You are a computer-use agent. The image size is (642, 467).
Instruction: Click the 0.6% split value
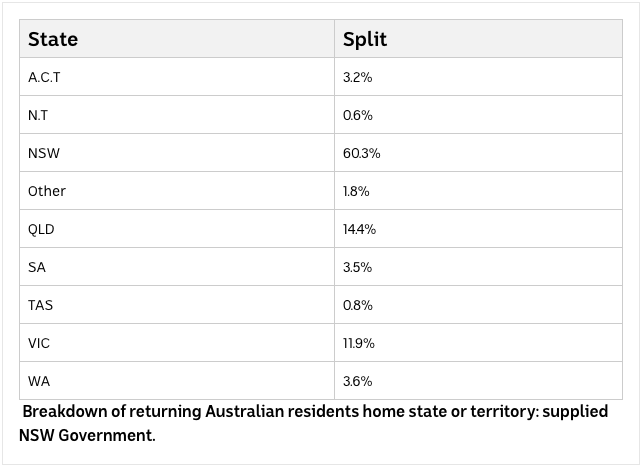click(358, 115)
